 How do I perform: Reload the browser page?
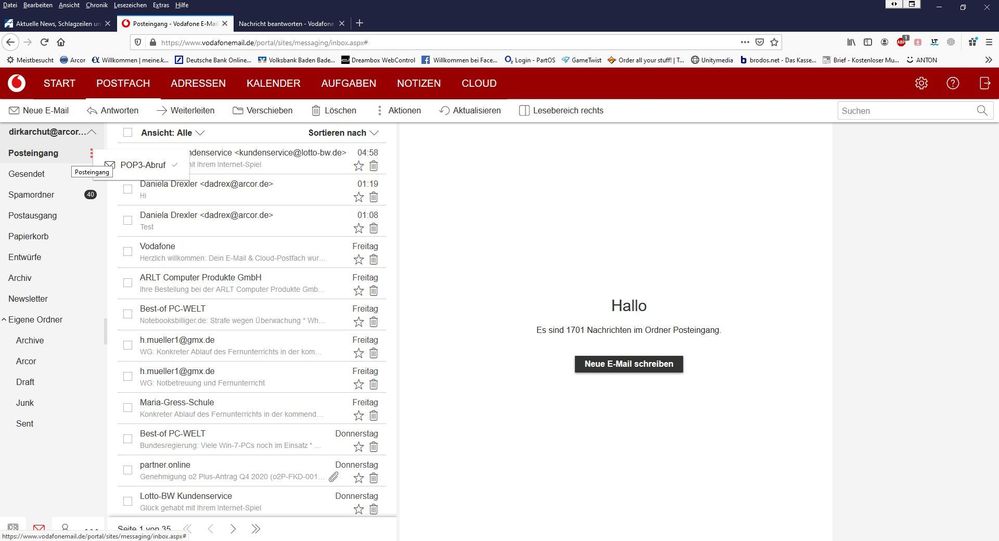[x=44, y=42]
